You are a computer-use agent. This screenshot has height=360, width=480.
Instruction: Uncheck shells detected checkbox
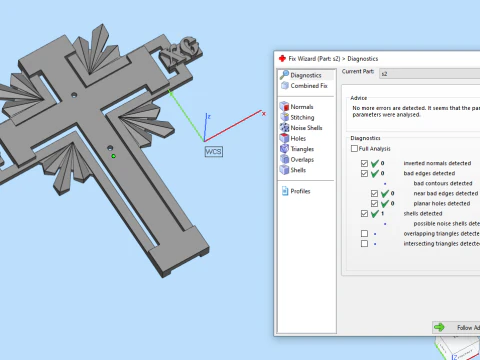[x=364, y=213]
